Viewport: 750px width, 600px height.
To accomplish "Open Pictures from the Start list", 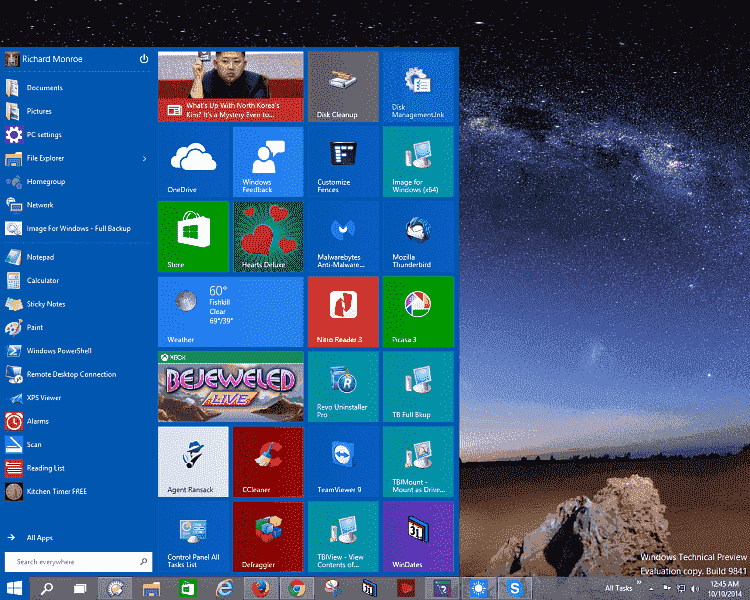I will pos(77,111).
